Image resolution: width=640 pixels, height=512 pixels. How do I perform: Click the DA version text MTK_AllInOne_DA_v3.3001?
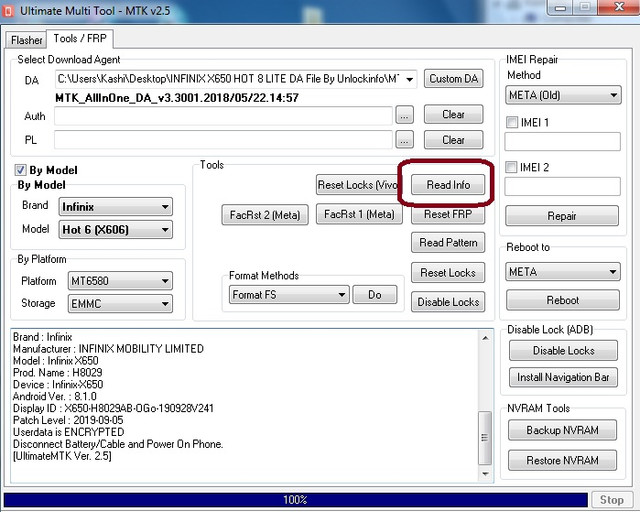[177, 98]
